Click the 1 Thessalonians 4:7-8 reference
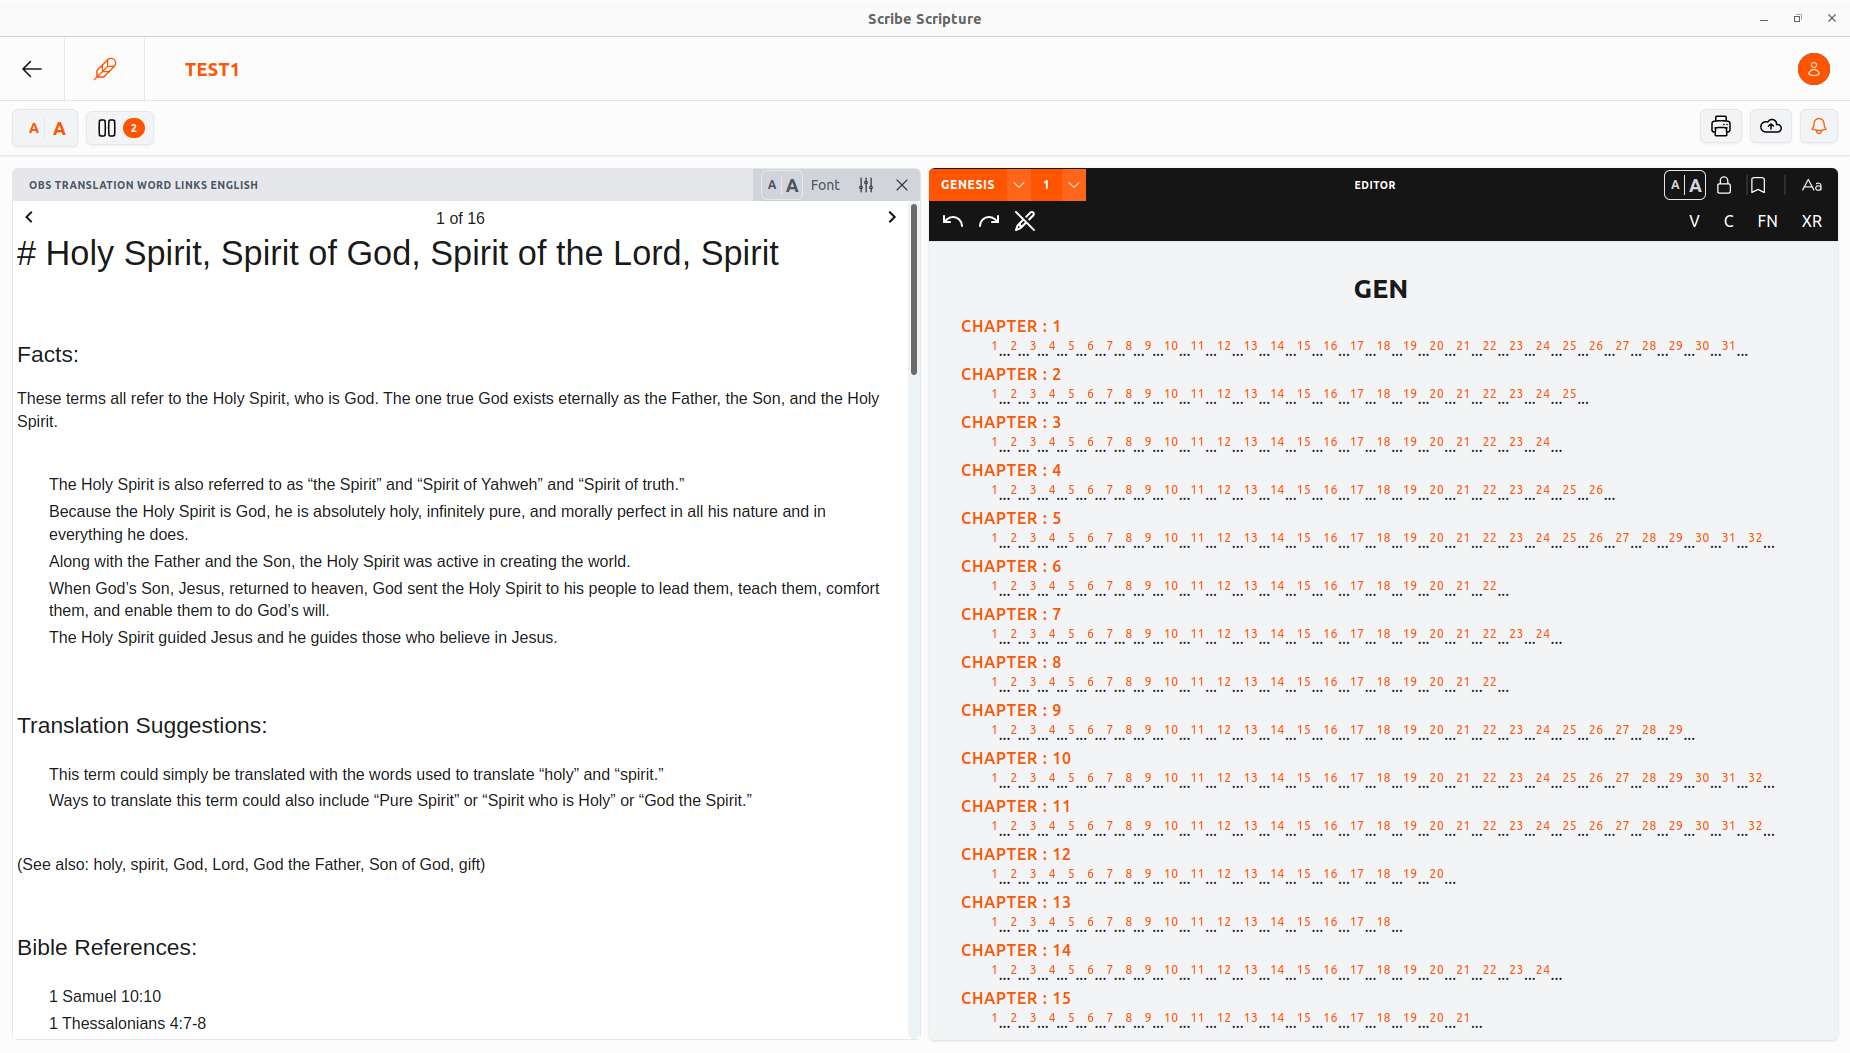Viewport: 1850px width, 1053px height. [127, 1023]
